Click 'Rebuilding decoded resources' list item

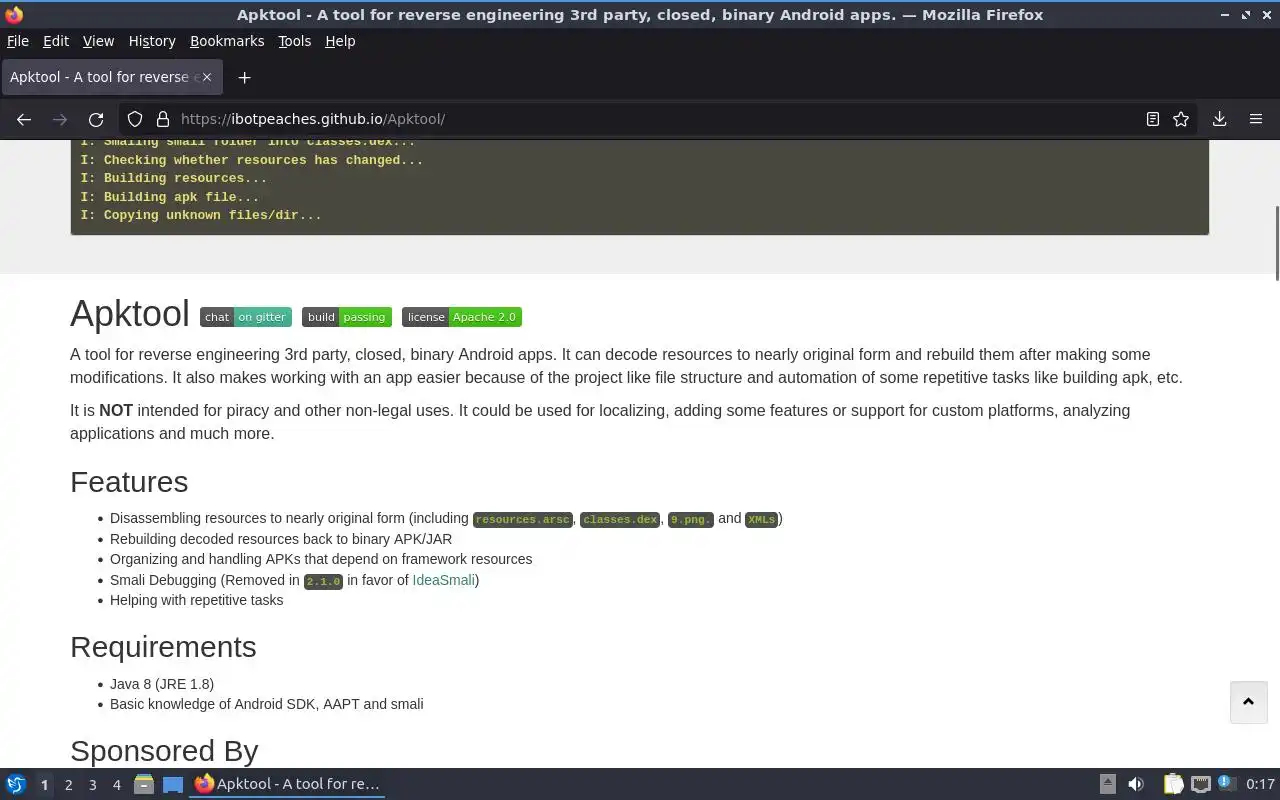[281, 539]
